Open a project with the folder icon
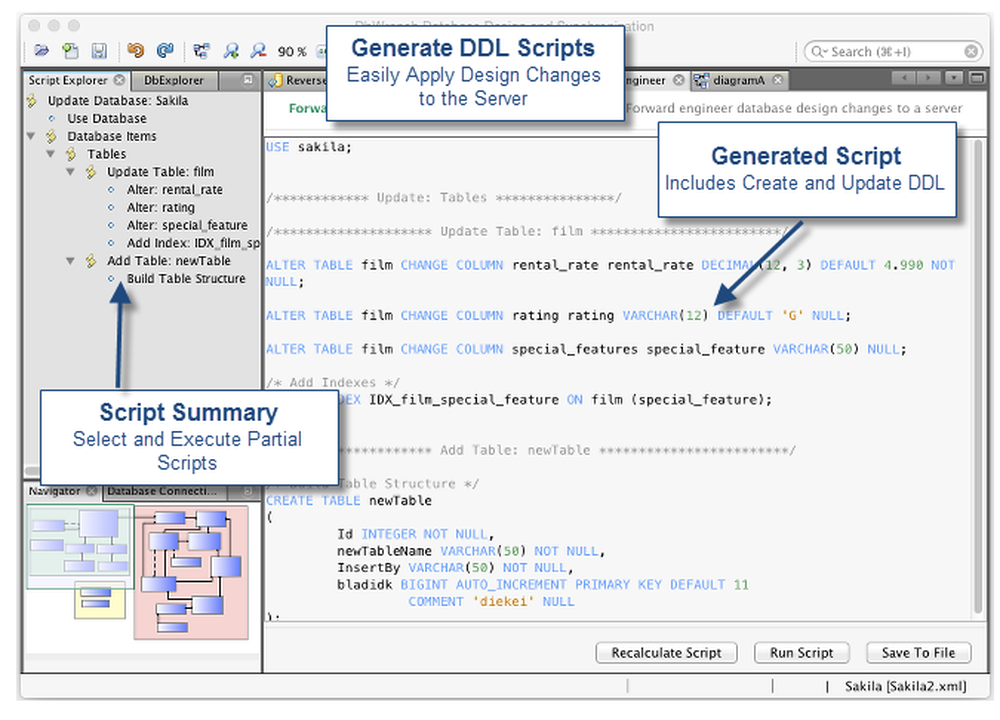This screenshot has height=720, width=1000. tap(41, 50)
